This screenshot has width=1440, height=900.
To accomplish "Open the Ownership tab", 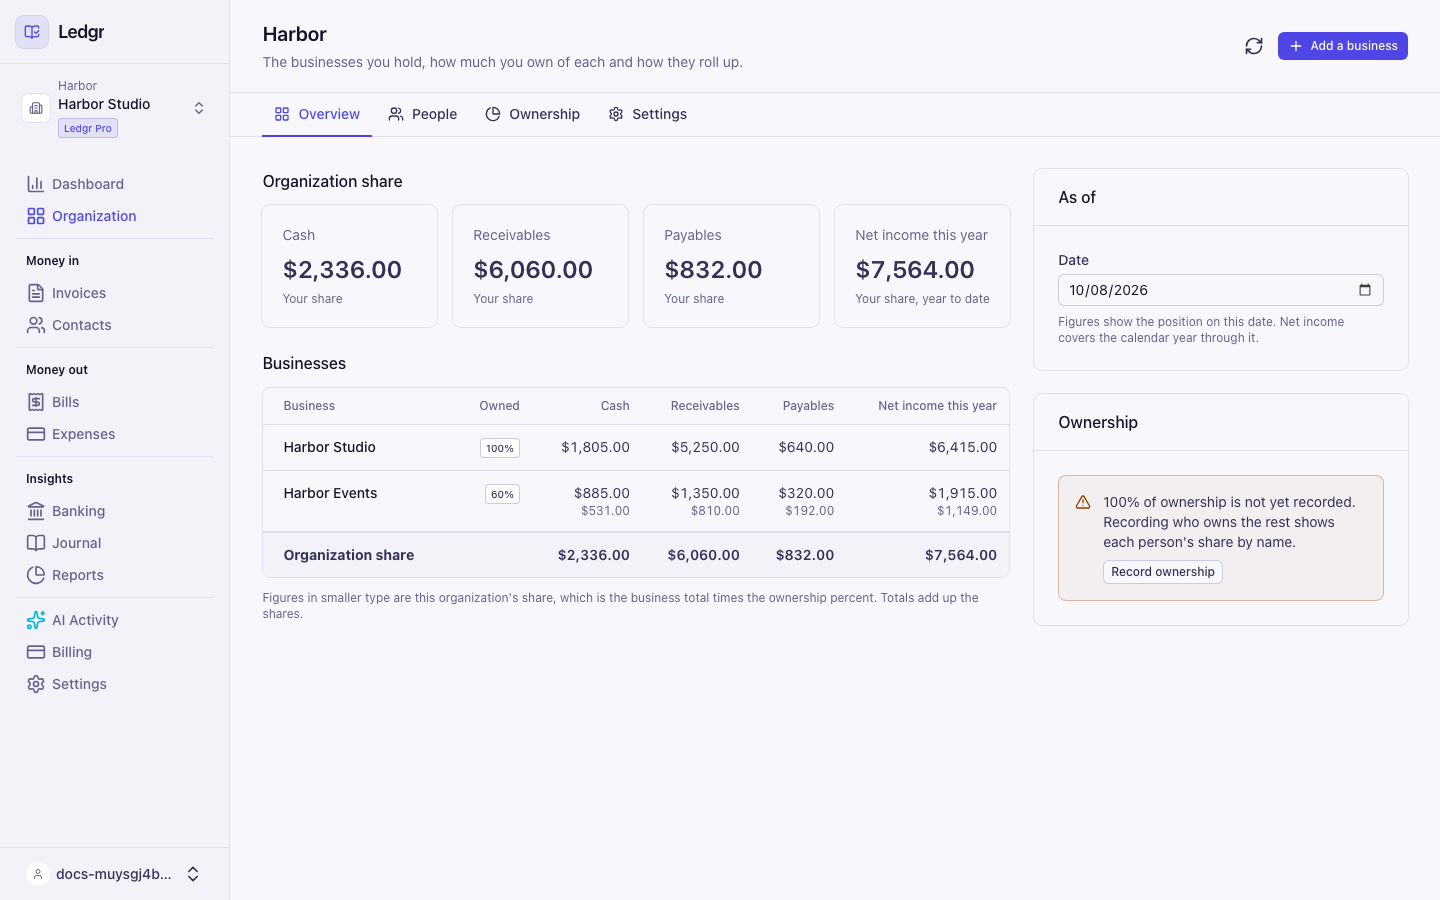I will click(x=533, y=114).
